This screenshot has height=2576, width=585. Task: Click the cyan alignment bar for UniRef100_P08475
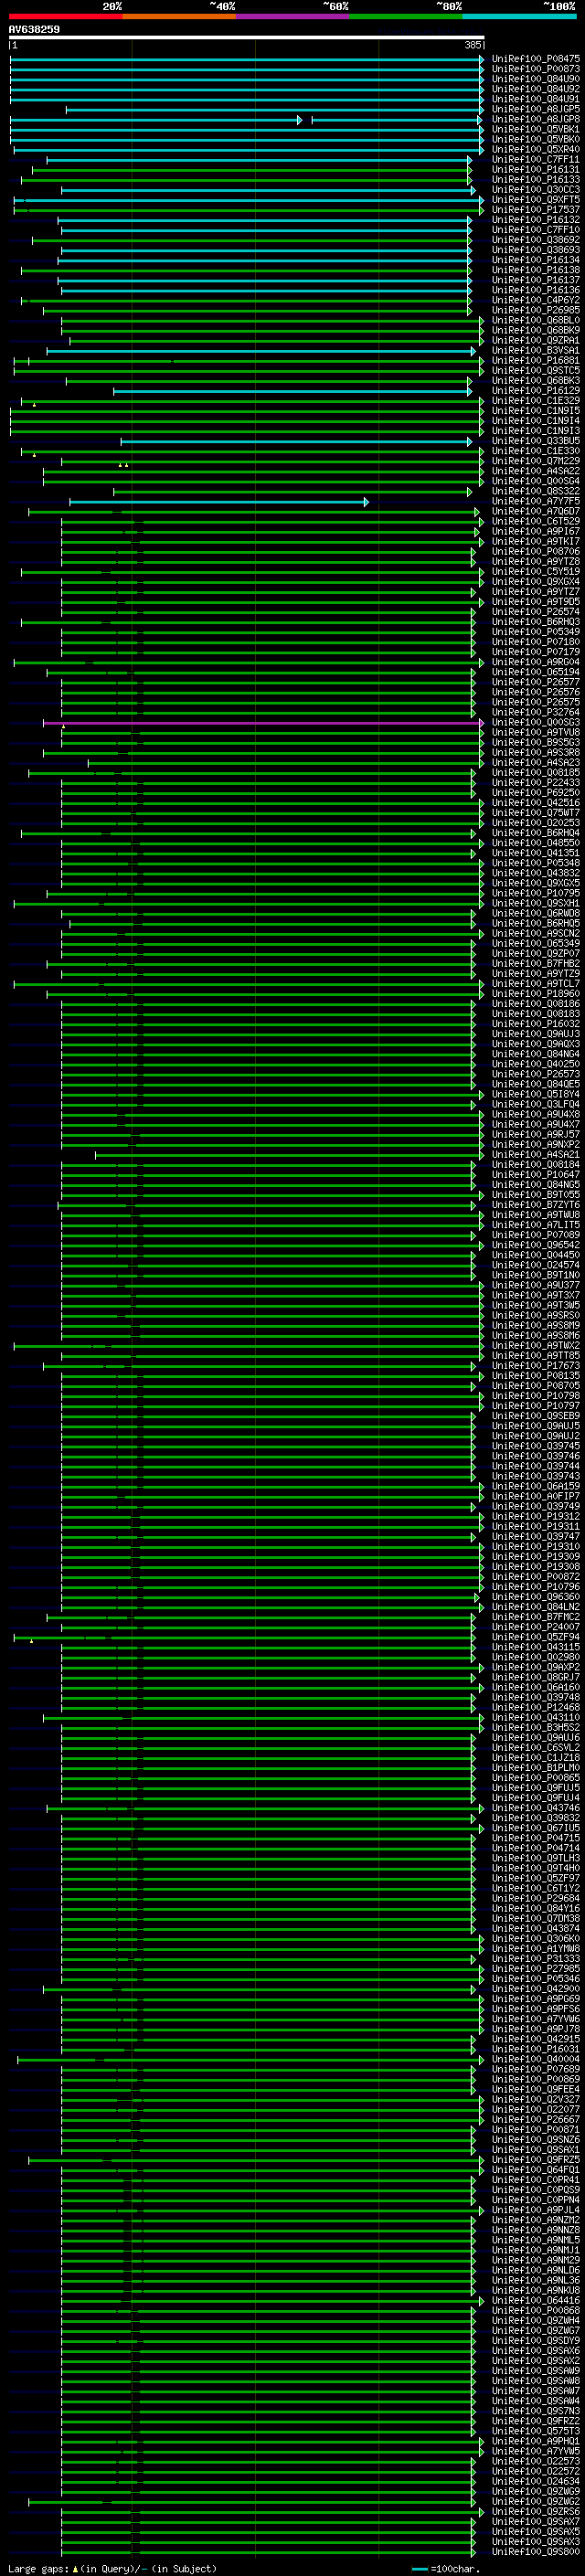(247, 59)
